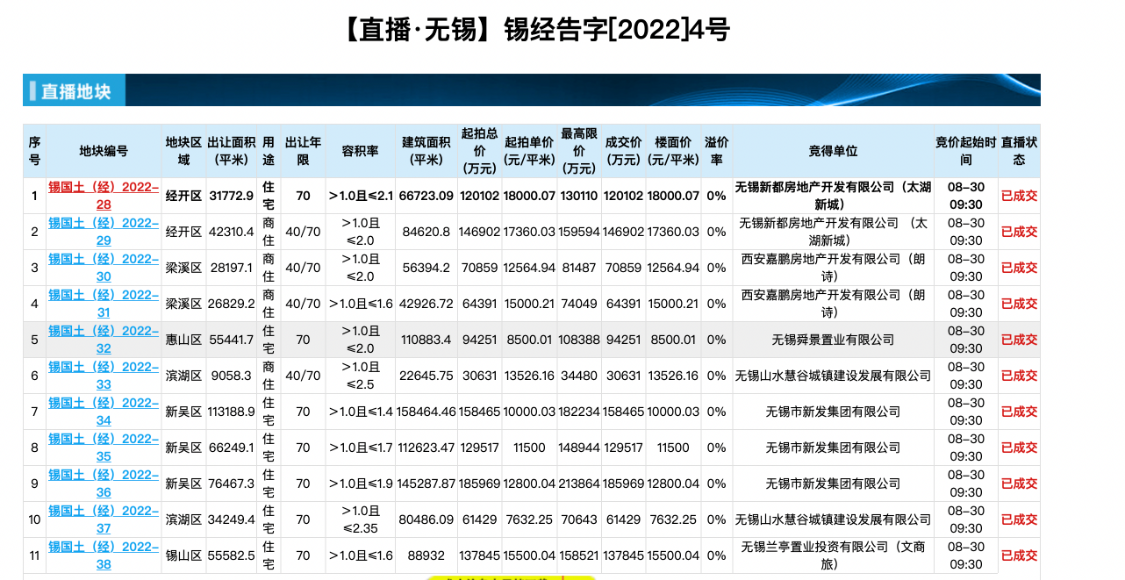This screenshot has width=1125, height=580.
Task: Click the 竞得单位 column header
Action: [833, 151]
